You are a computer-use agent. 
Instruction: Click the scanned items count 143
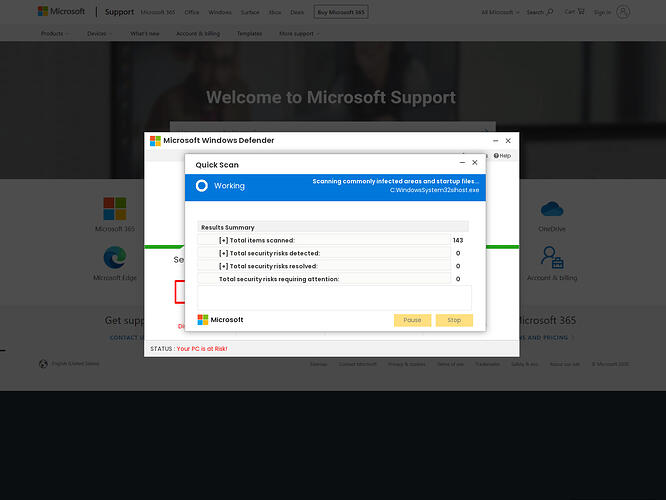458,240
